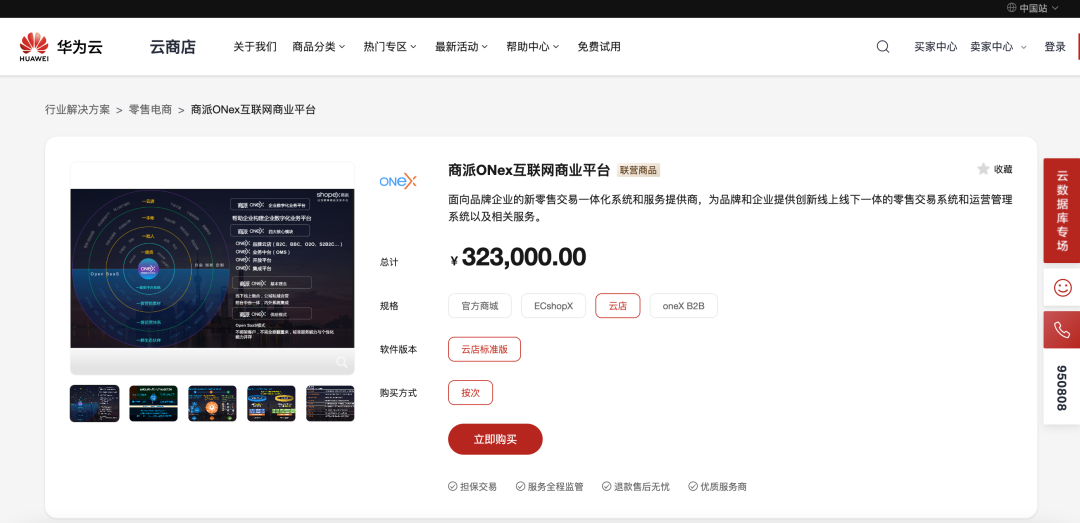Go to 零售电商 breadcrumb
This screenshot has width=1080, height=523.
tap(150, 110)
